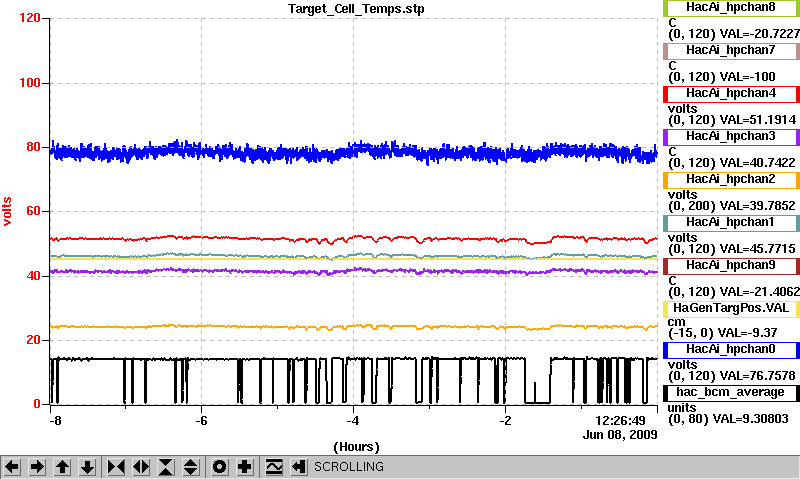
Task: Select the HacAi_hpchan3 curve legend
Action: tap(731, 137)
